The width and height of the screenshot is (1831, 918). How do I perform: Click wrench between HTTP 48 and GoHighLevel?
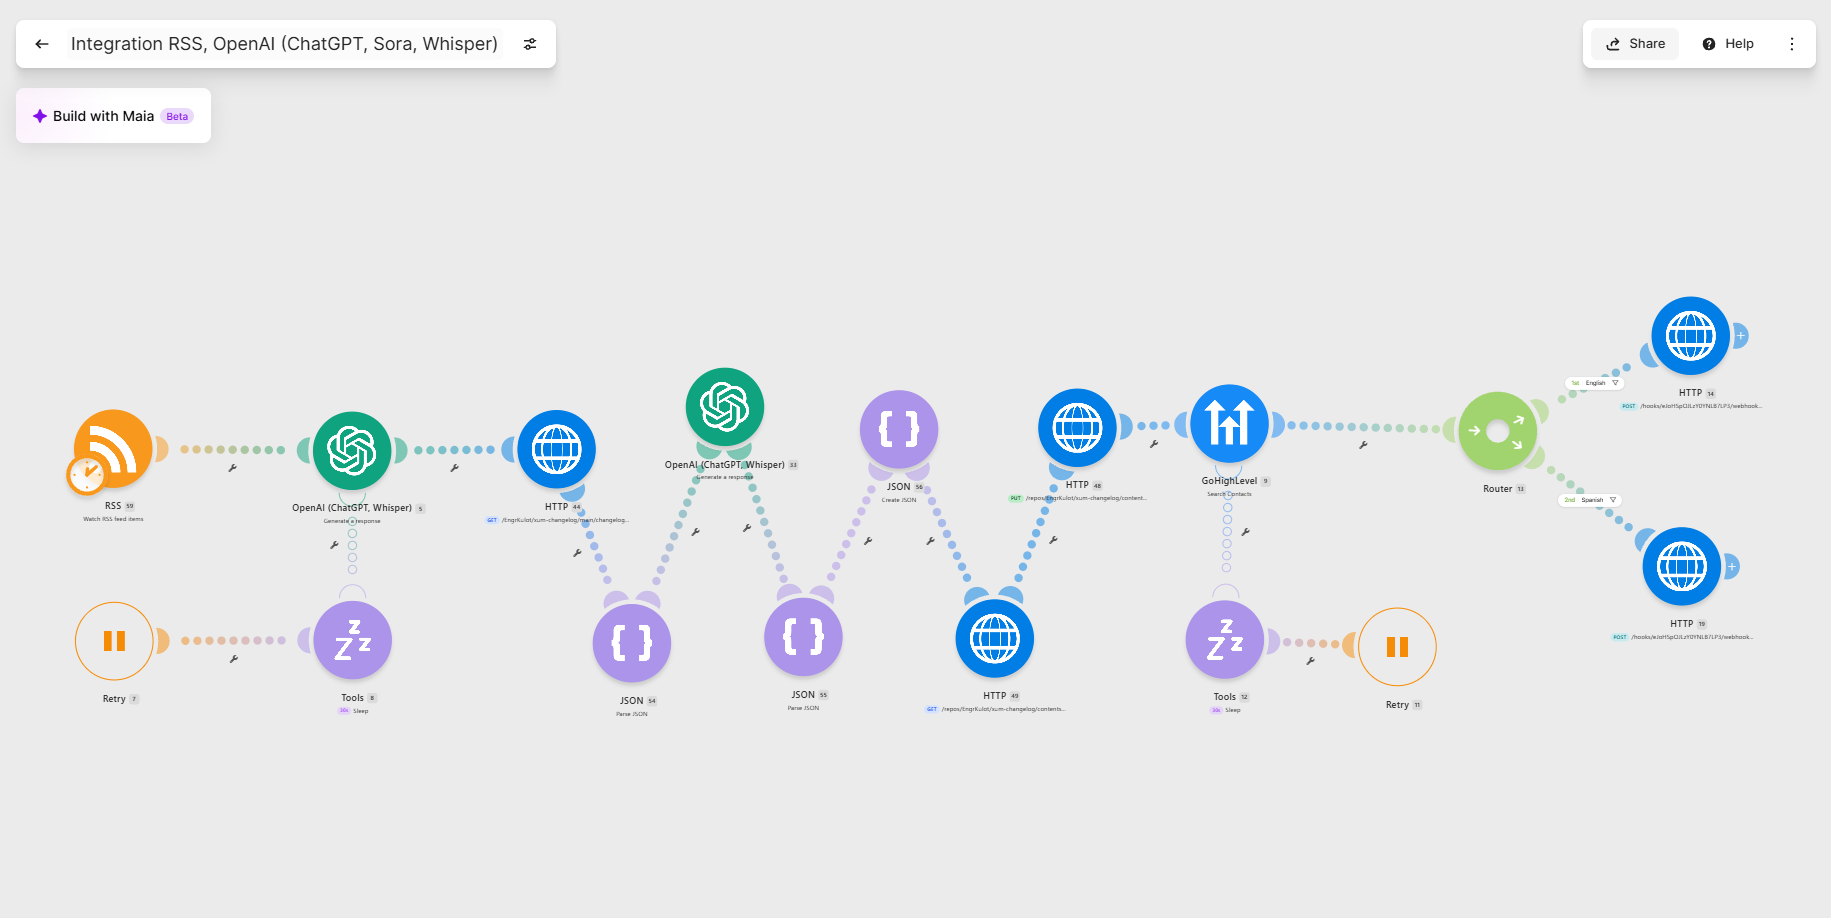(x=1153, y=444)
